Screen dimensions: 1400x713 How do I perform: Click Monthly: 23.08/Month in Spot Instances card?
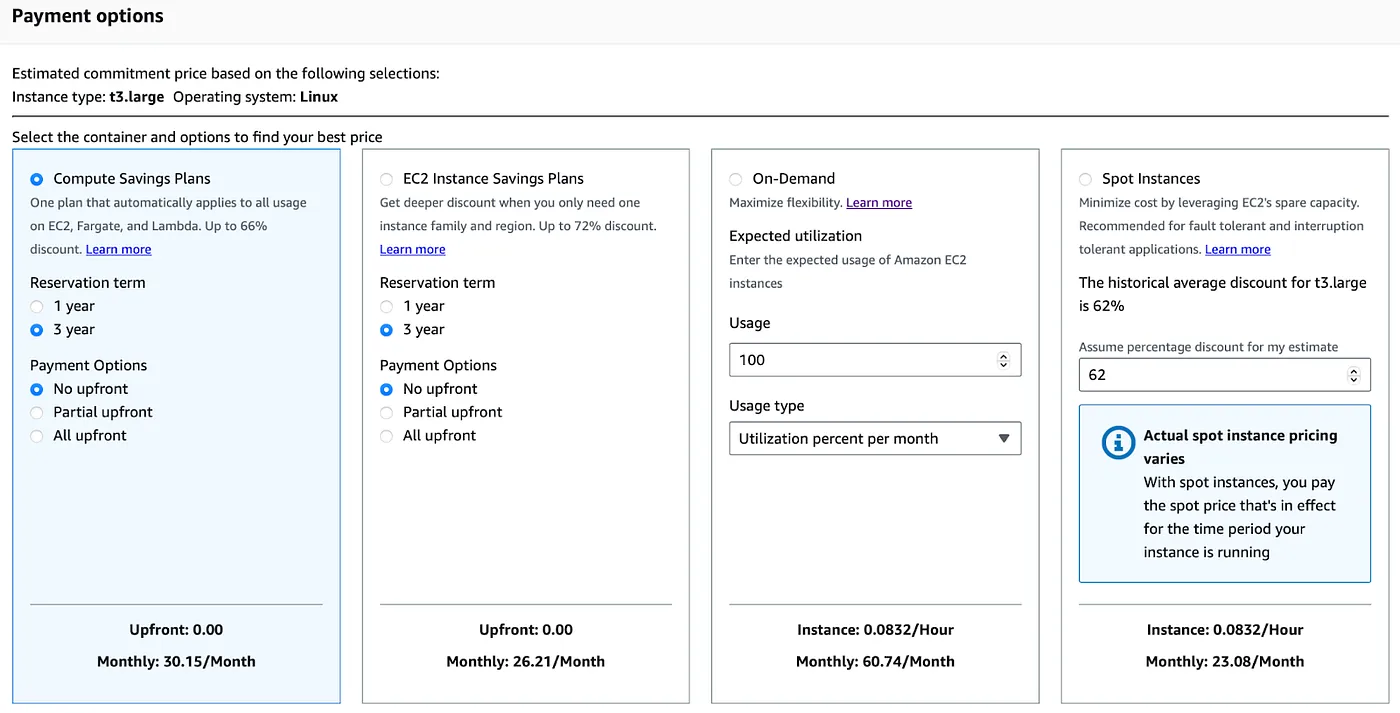[1224, 661]
